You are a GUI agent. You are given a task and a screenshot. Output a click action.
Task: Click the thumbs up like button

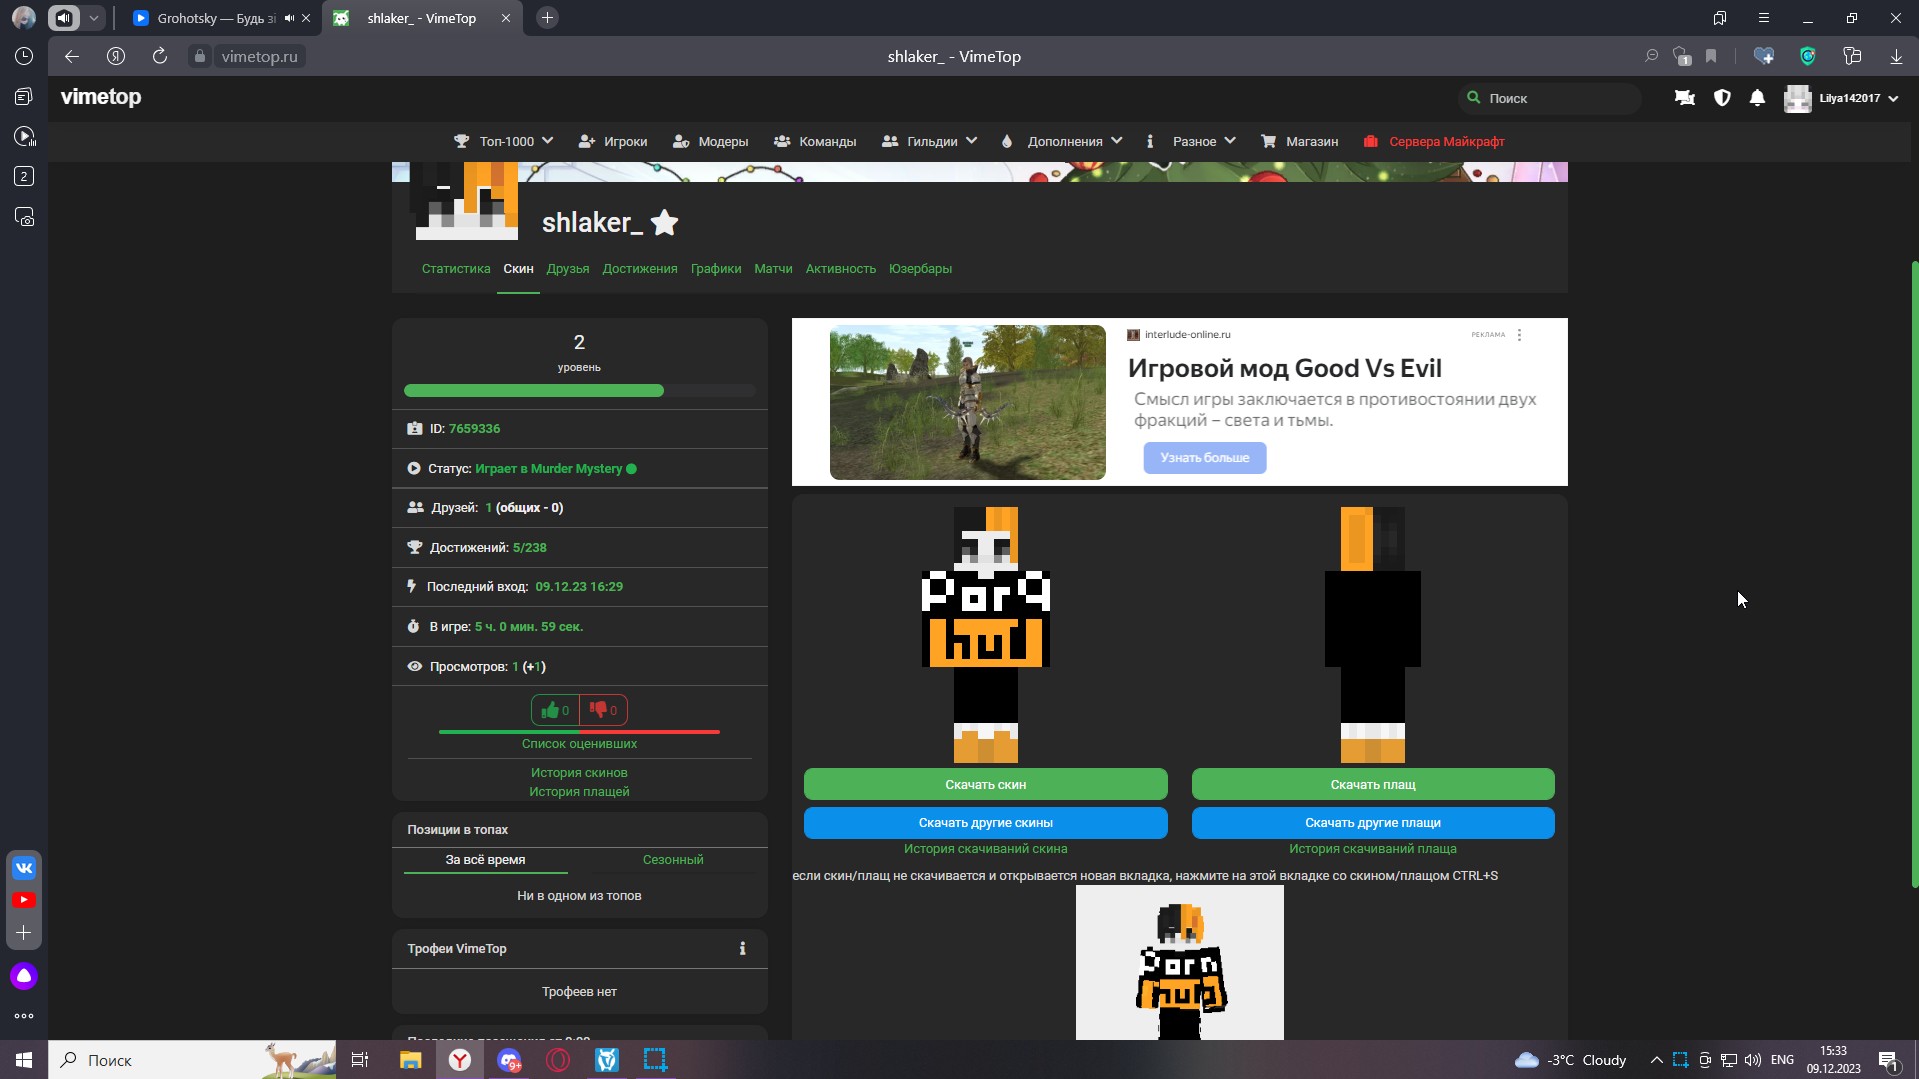pyautogui.click(x=555, y=710)
